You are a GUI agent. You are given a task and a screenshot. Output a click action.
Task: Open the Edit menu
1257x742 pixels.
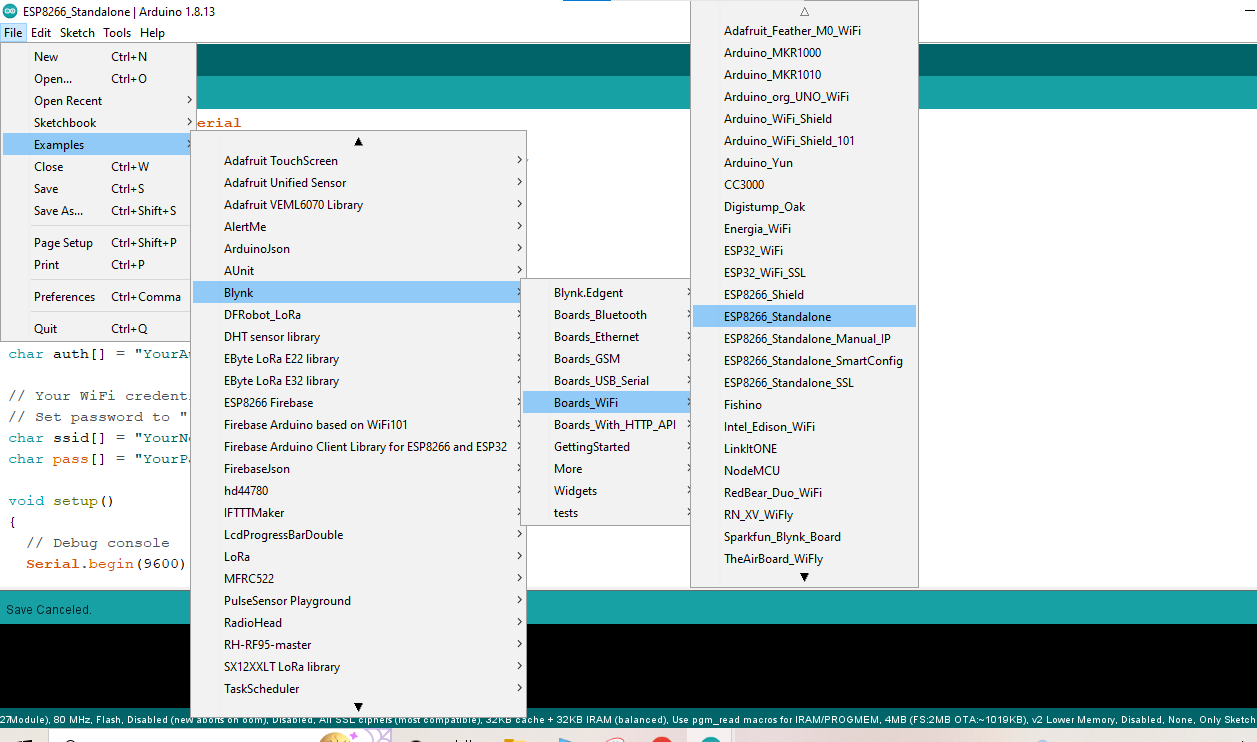41,33
